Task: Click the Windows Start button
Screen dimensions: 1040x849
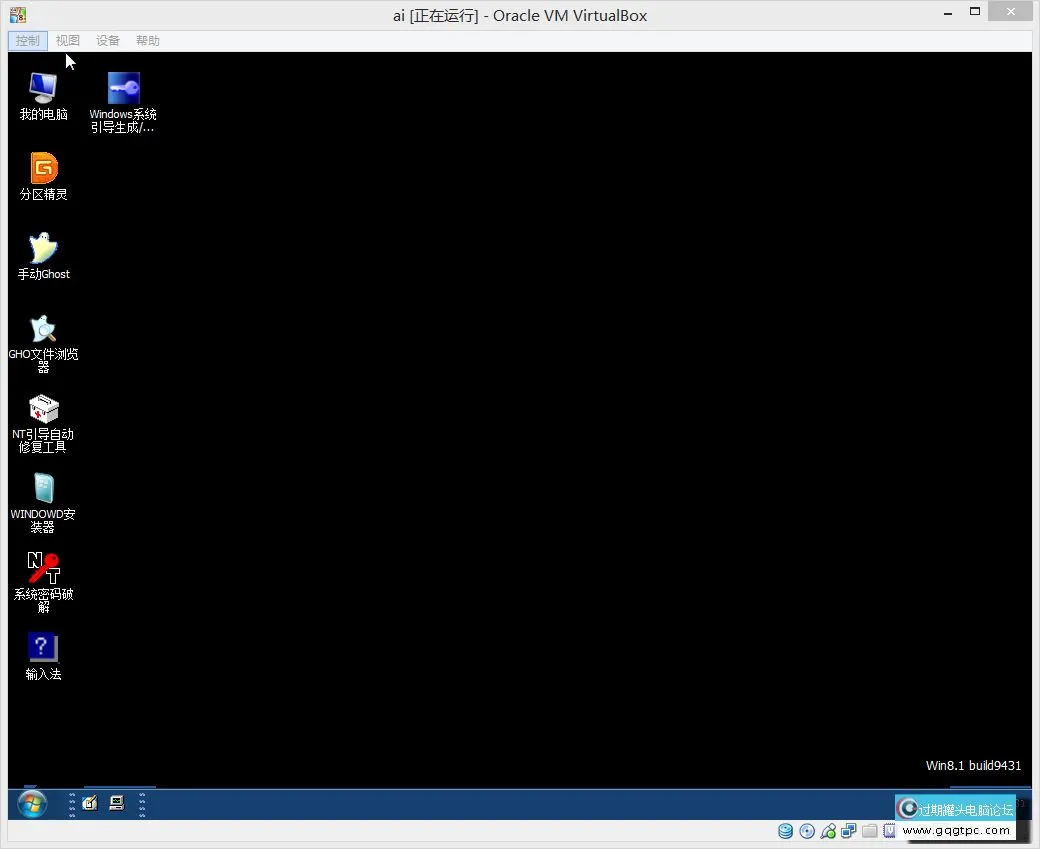Action: click(x=31, y=804)
